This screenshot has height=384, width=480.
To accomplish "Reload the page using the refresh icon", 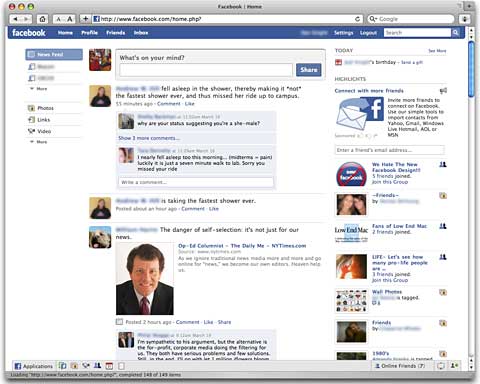I will 357,19.
